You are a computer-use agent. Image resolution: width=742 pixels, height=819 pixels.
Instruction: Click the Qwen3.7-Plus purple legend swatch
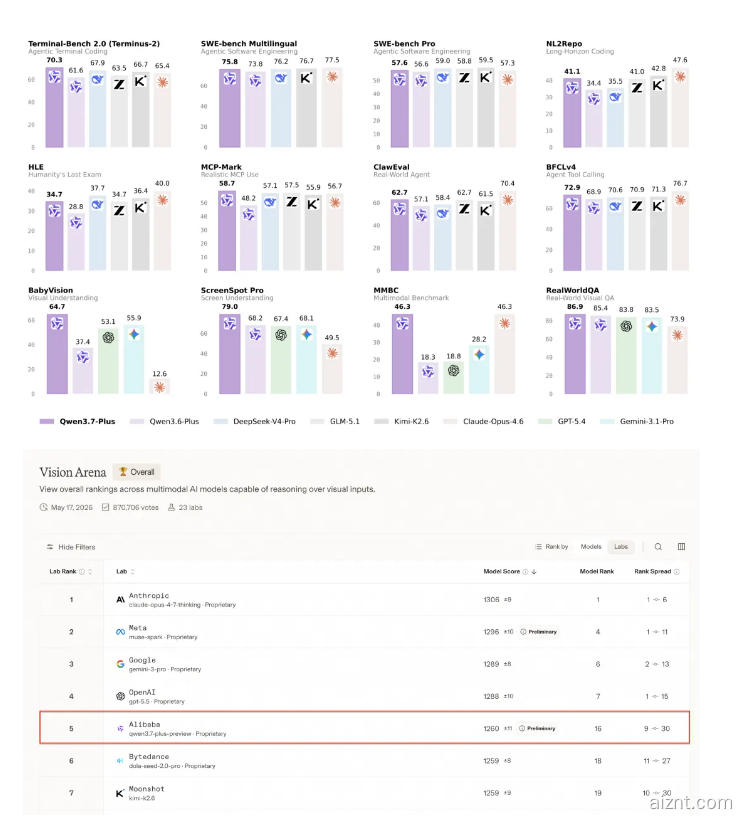pos(47,422)
